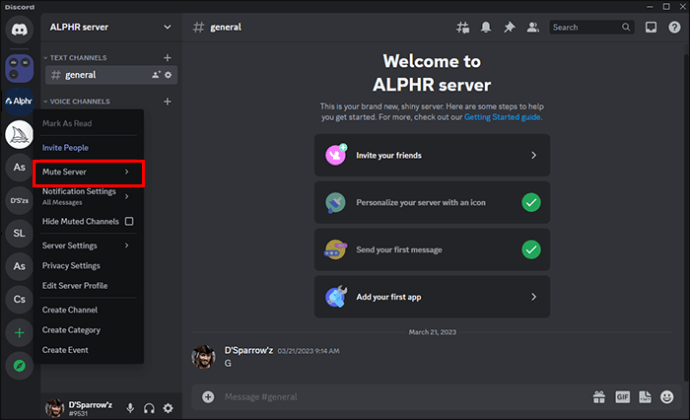Image resolution: width=690 pixels, height=420 pixels.
Task: Open D'Sparrow'z message avatar
Action: (x=203, y=357)
